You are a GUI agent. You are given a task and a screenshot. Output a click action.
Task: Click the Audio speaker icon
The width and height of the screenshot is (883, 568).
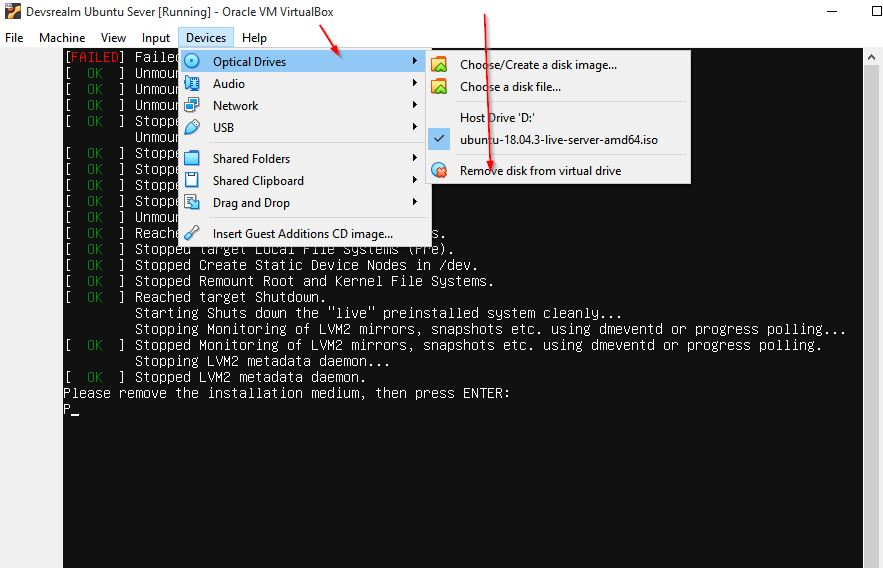click(192, 83)
